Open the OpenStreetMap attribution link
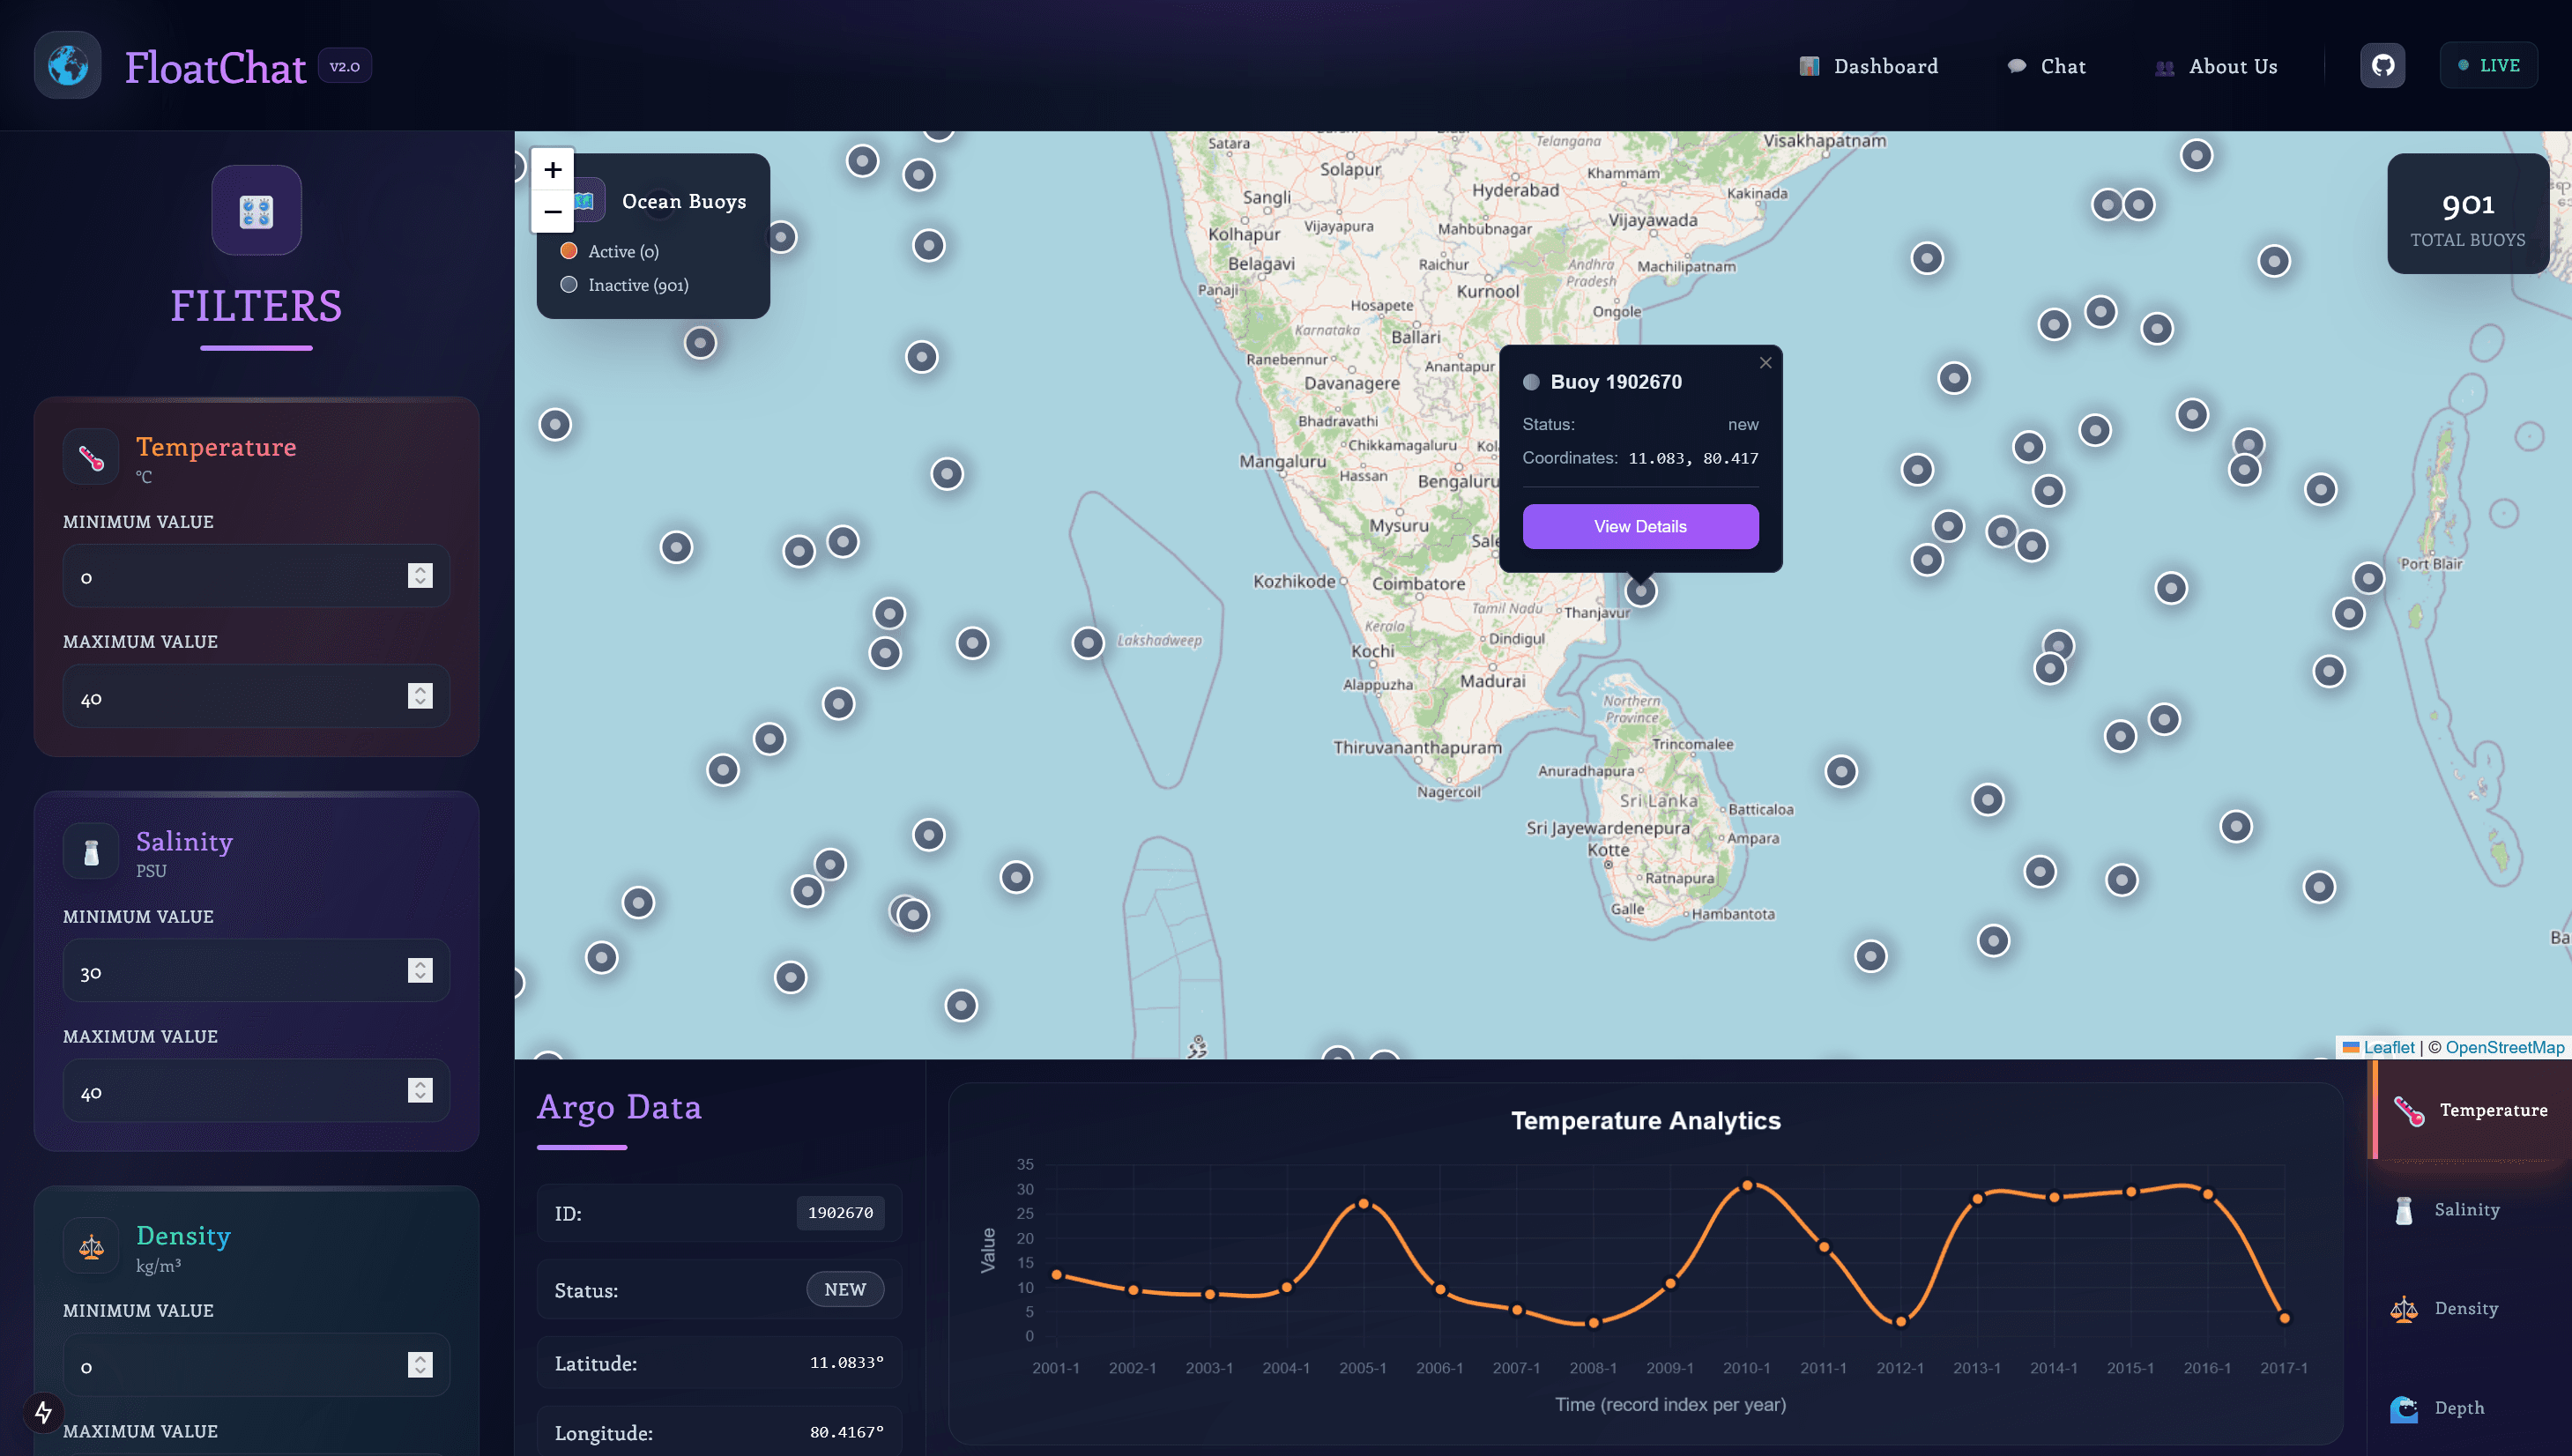 tap(2505, 1047)
